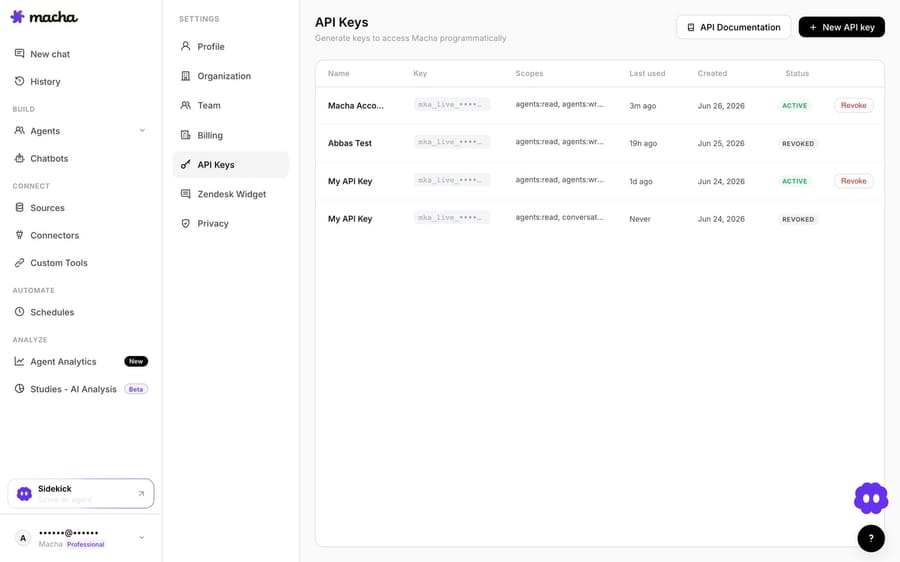The height and width of the screenshot is (562, 900).
Task: Open the floating purple Macha assistant bubble
Action: point(871,498)
